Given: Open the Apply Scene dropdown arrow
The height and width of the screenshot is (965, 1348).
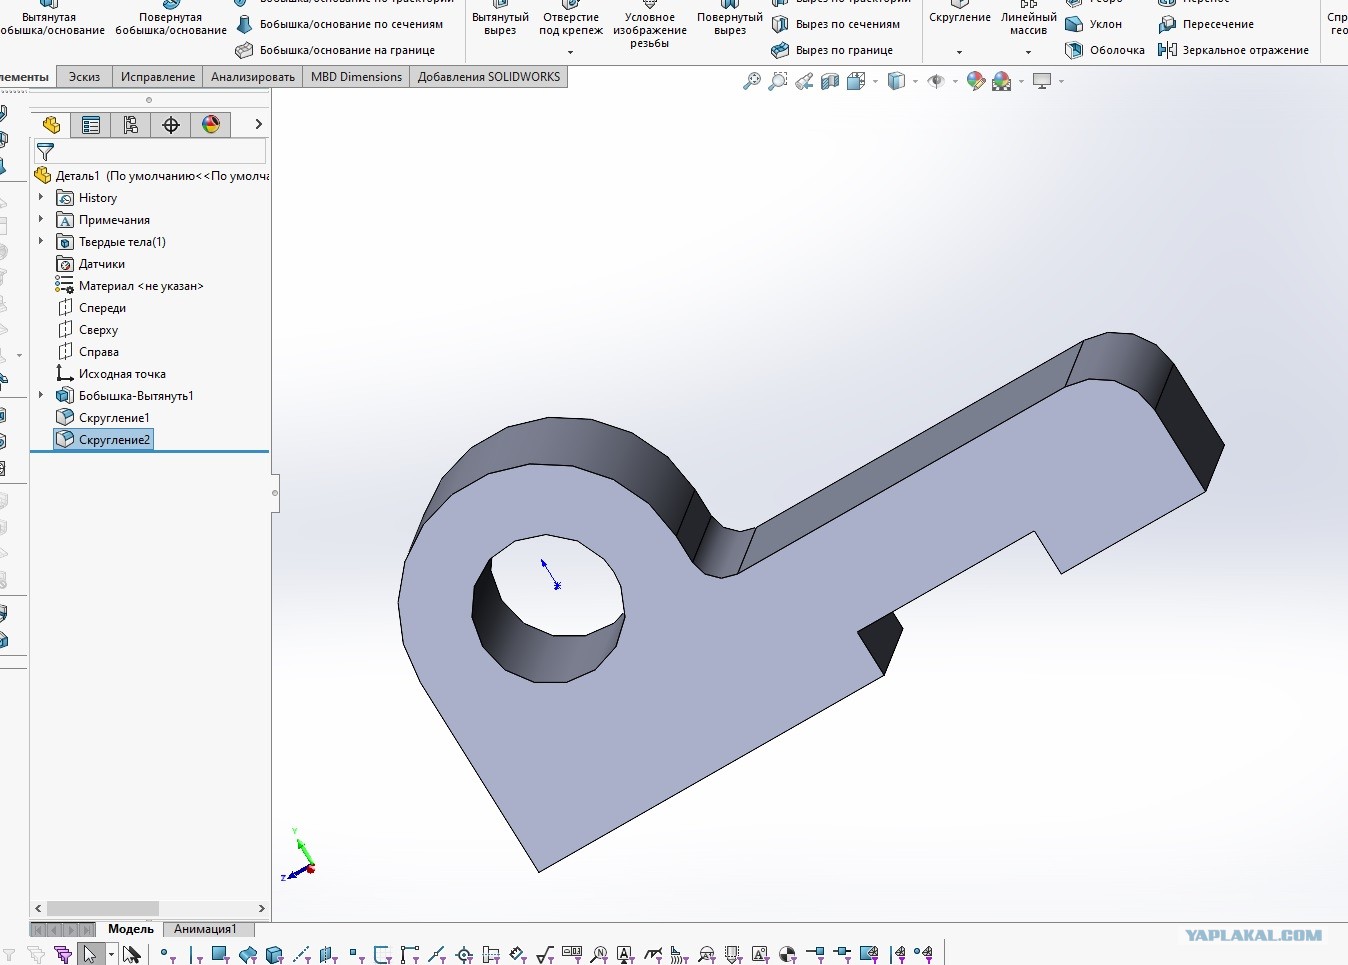Looking at the screenshot, I should 1021,81.
